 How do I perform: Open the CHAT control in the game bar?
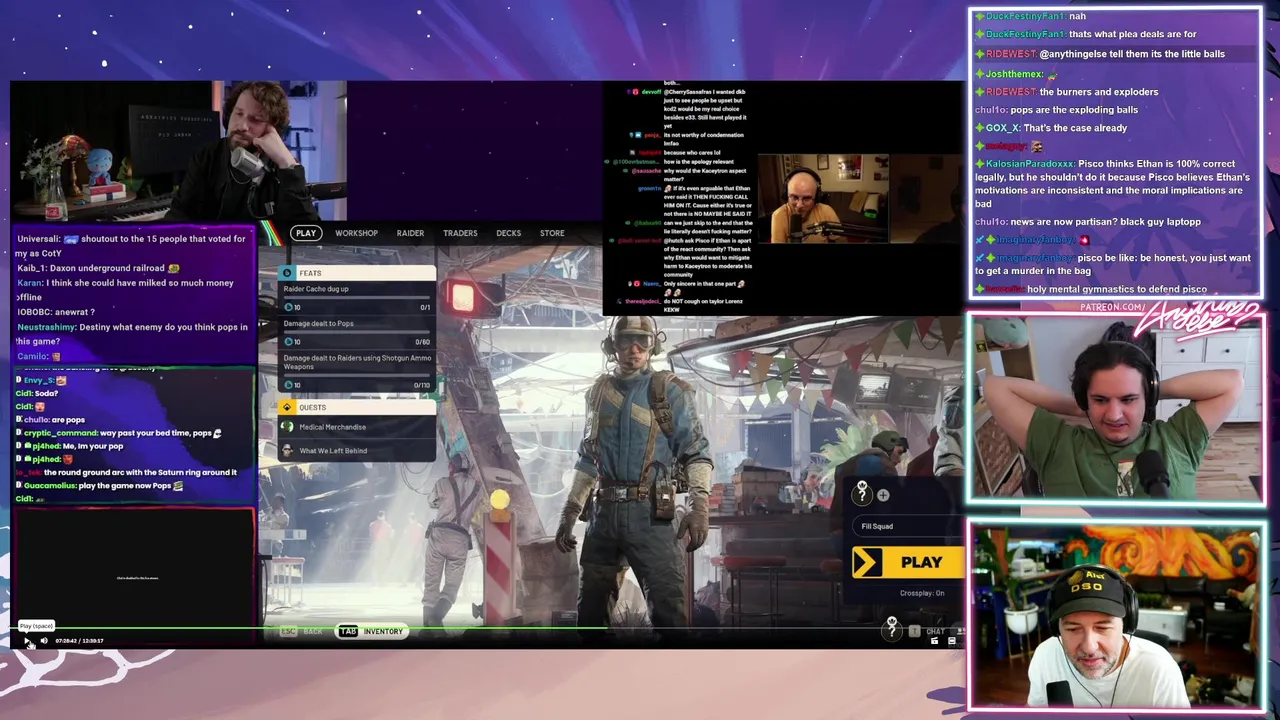point(935,631)
